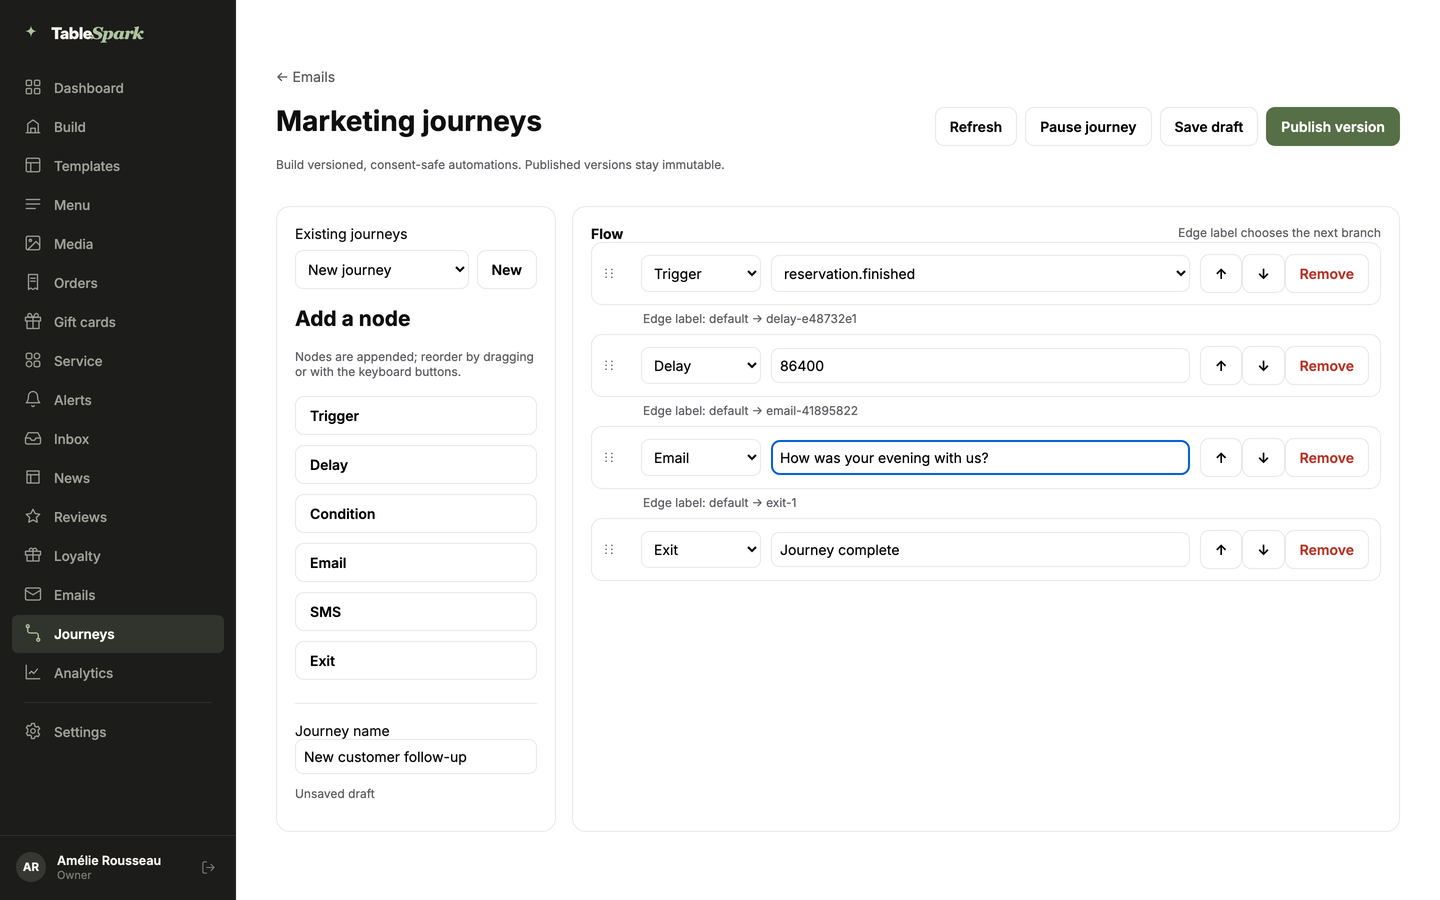Open the Delay node type dropdown
This screenshot has height=900, width=1440.
701,366
